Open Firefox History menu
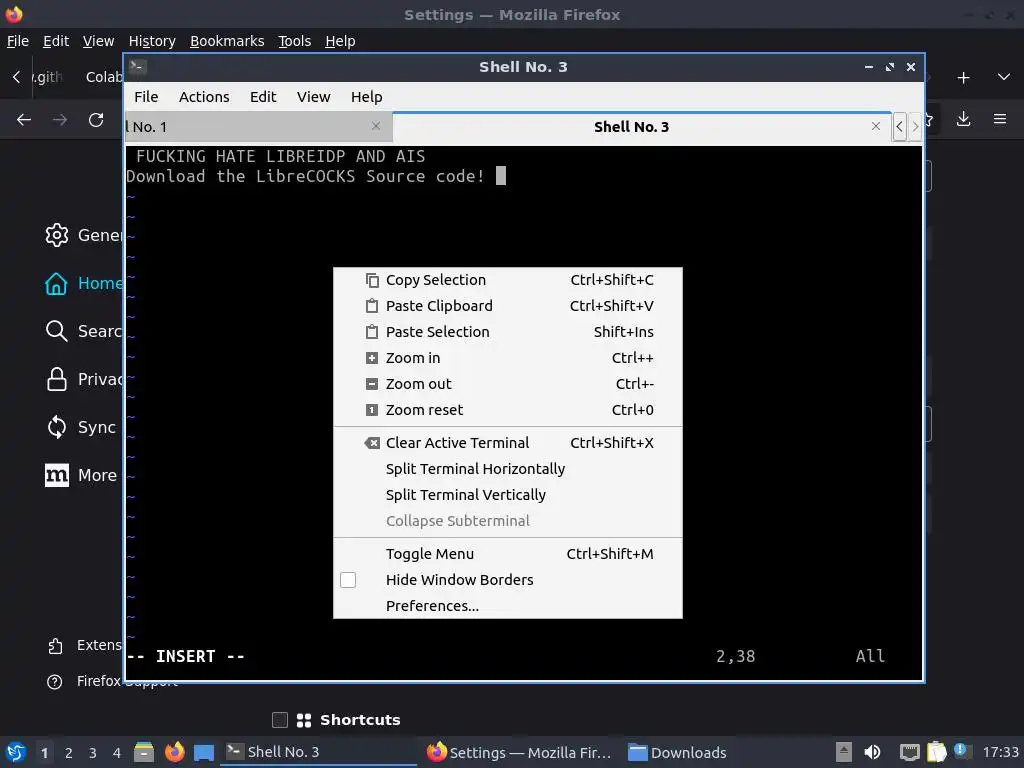Viewport: 1024px width, 768px height. coord(152,41)
